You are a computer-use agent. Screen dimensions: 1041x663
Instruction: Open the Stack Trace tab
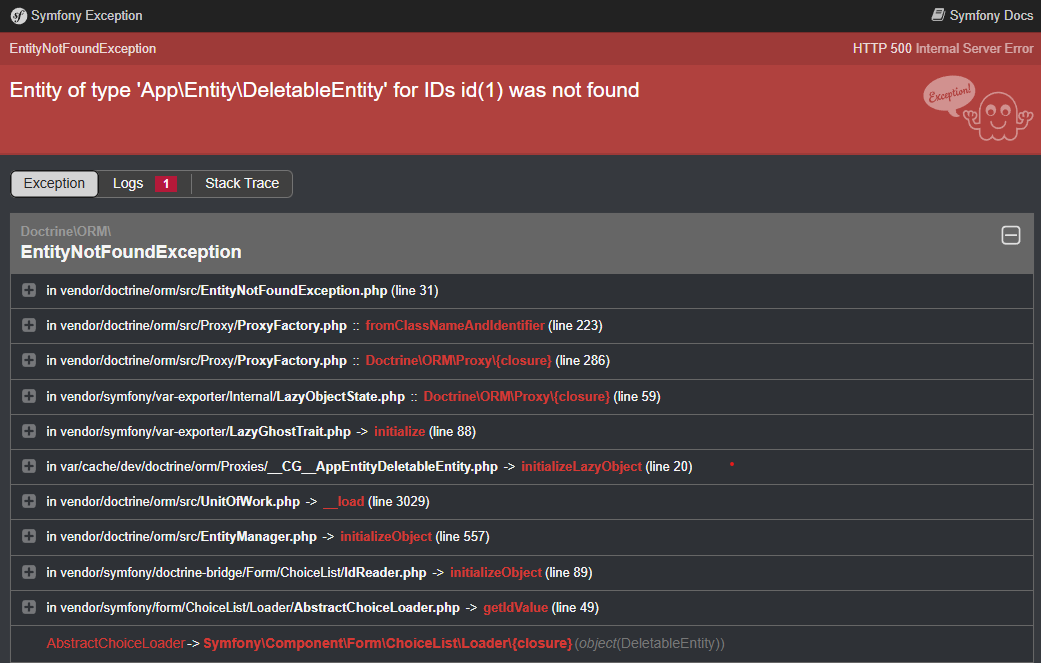(x=242, y=184)
